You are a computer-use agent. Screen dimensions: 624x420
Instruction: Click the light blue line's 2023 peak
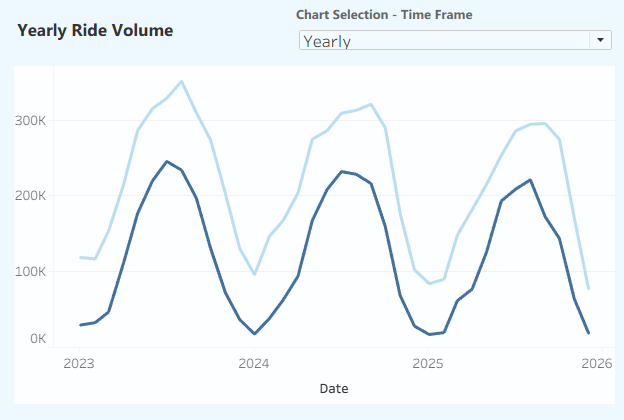click(181, 82)
